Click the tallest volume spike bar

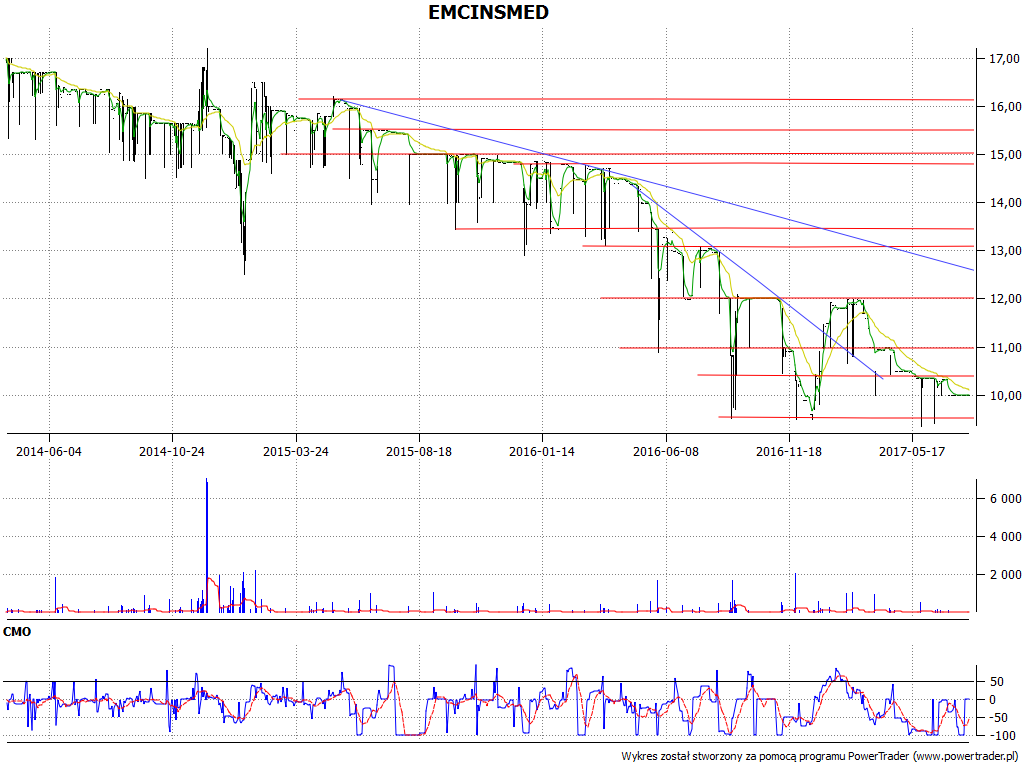206,545
